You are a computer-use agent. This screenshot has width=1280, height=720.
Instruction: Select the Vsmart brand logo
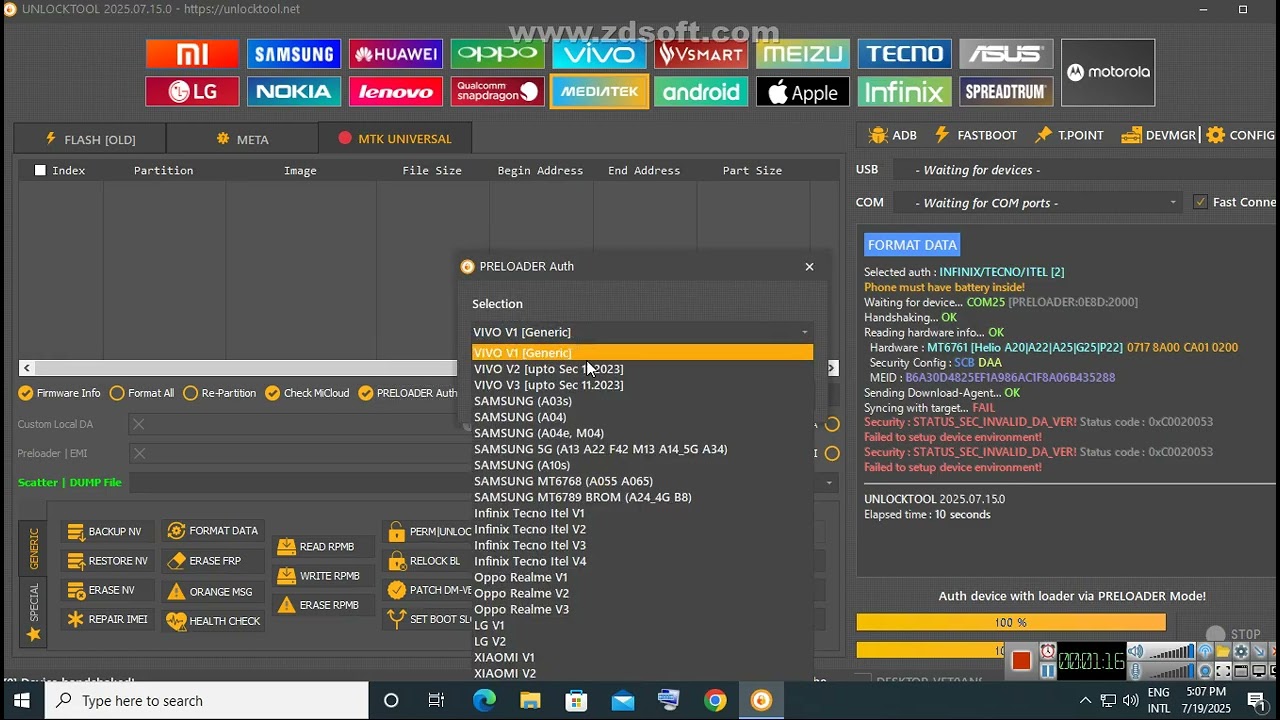point(701,54)
